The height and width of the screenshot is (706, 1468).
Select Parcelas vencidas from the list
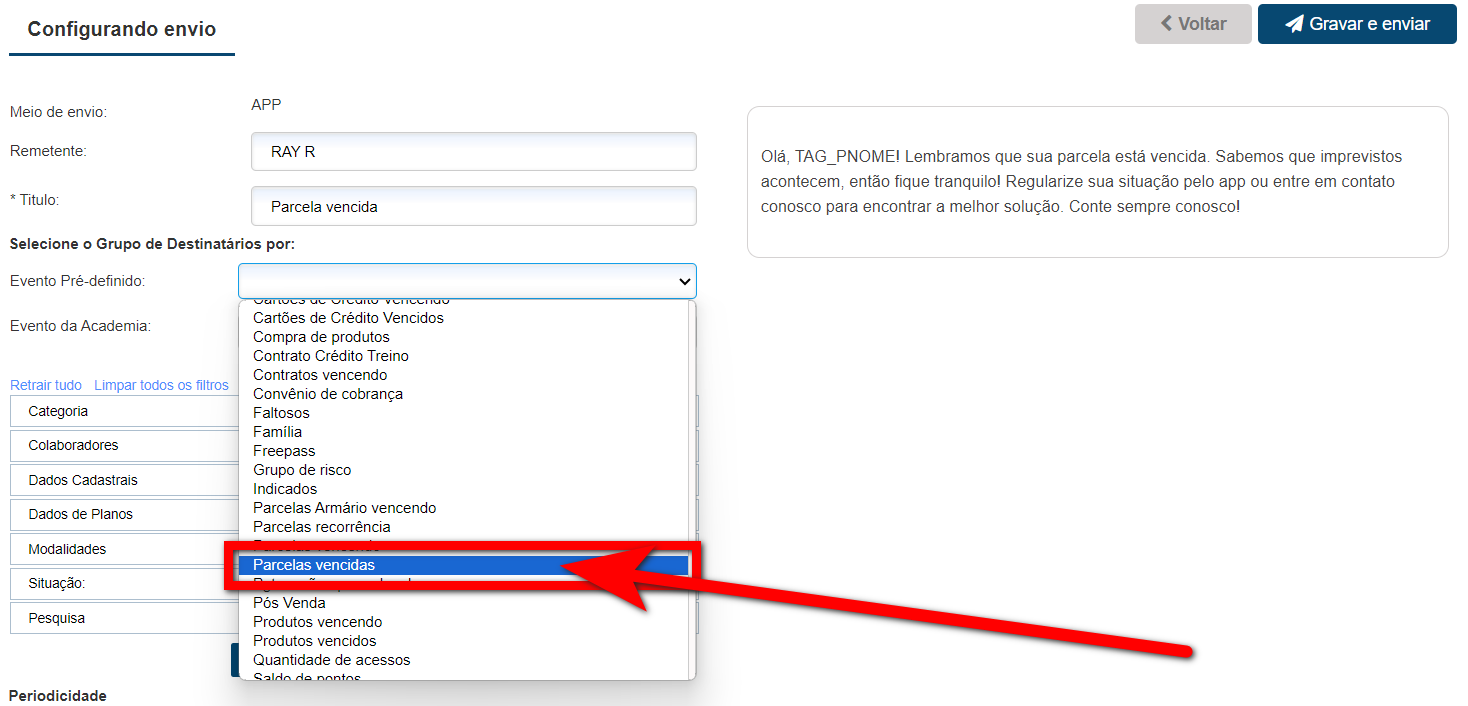tap(314, 566)
